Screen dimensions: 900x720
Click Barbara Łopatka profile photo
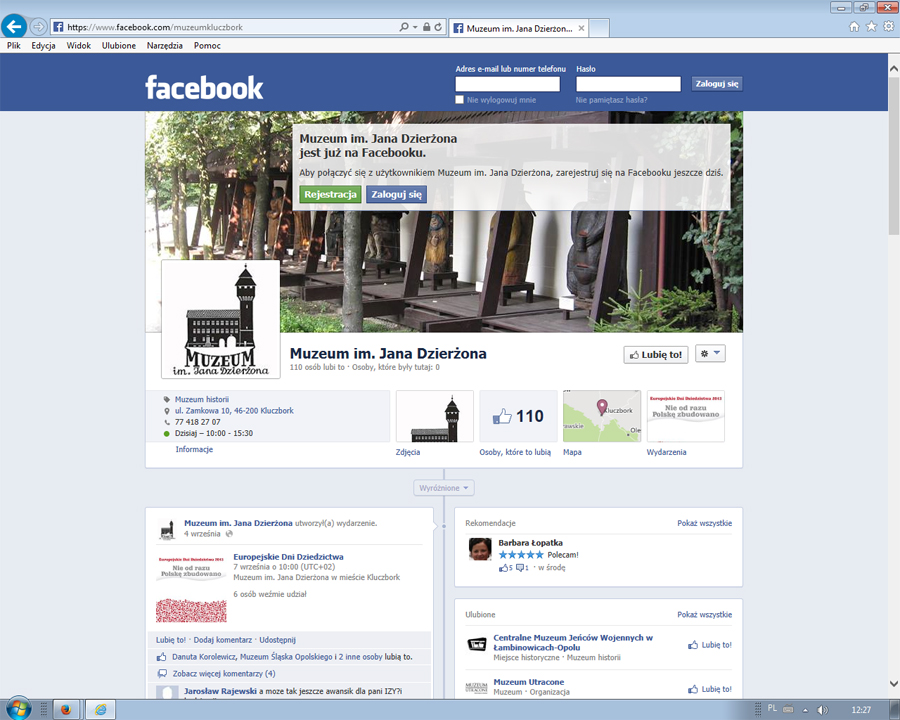480,549
